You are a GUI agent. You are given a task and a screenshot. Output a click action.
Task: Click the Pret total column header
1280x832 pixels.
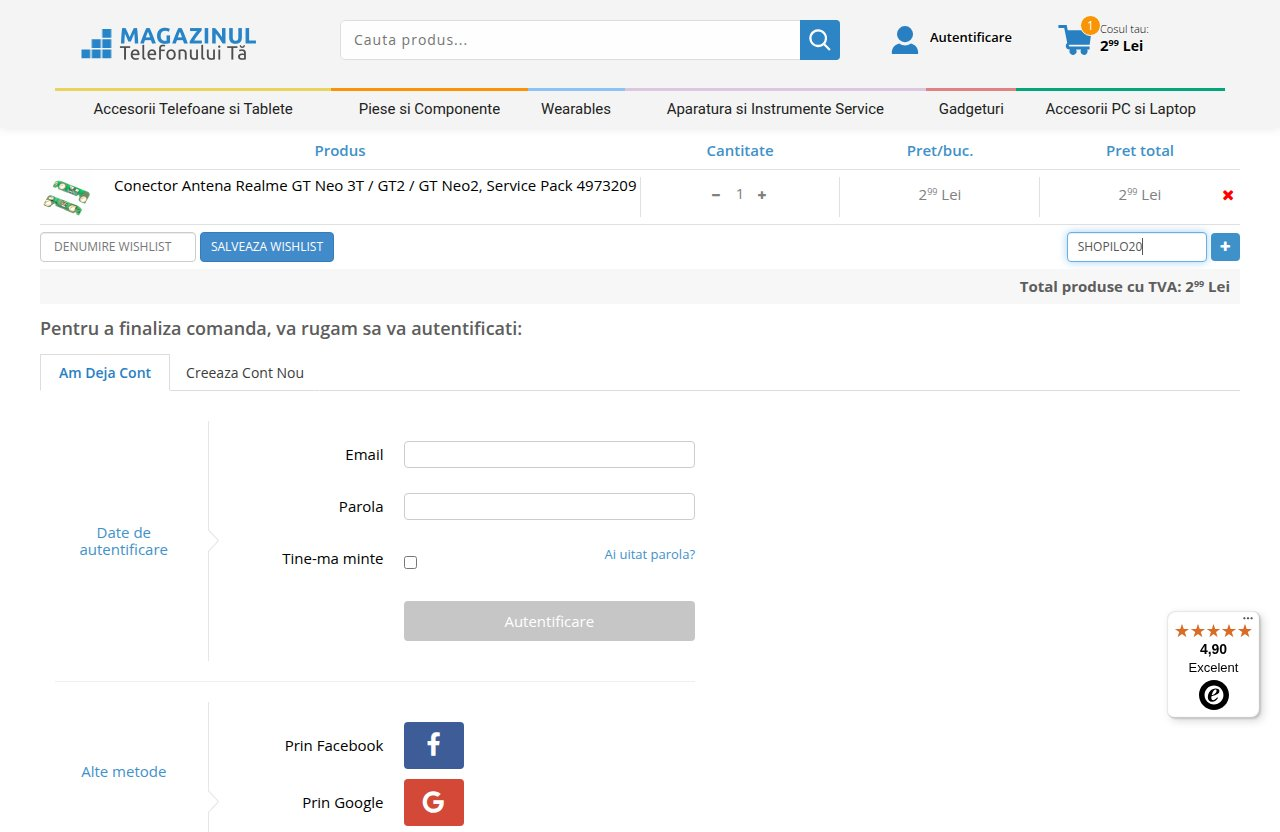click(1140, 151)
